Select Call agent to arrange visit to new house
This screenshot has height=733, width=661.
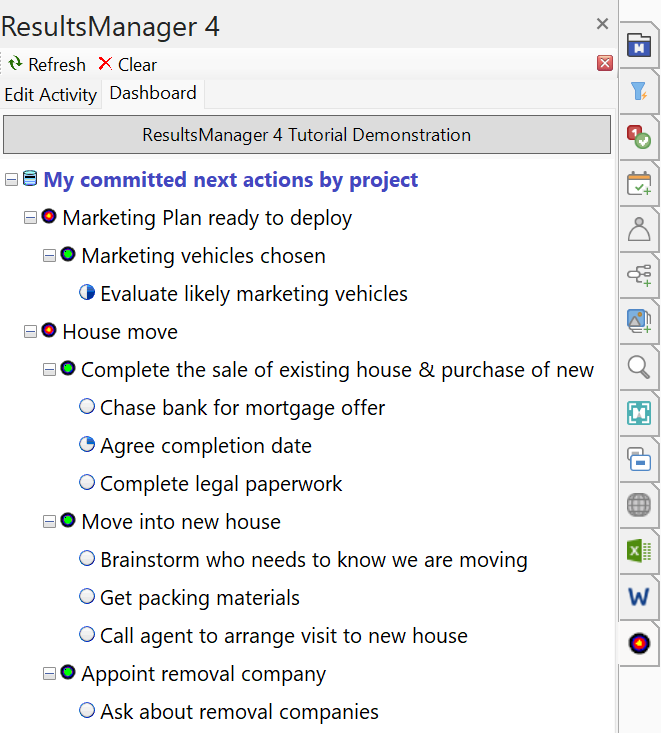click(x=284, y=636)
